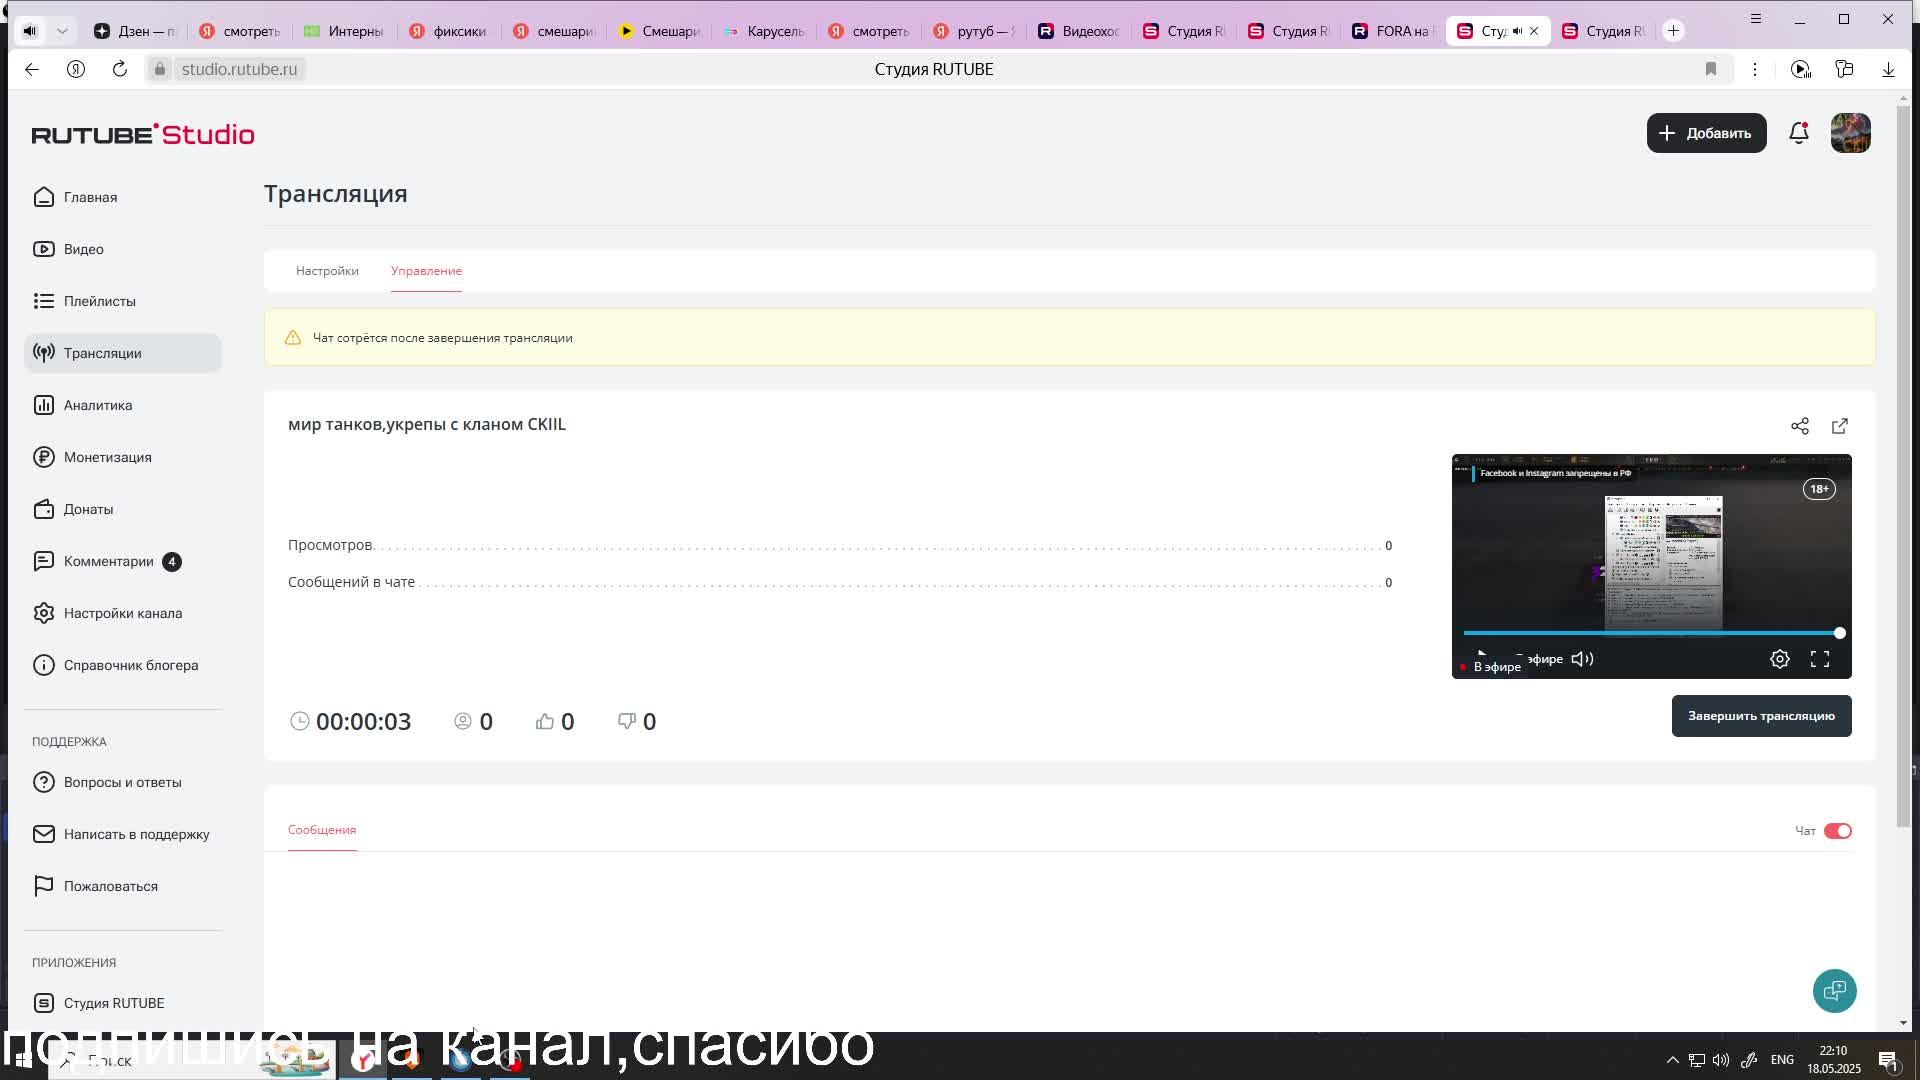Open the user avatar menu
This screenshot has height=1080, width=1920.
click(1850, 133)
